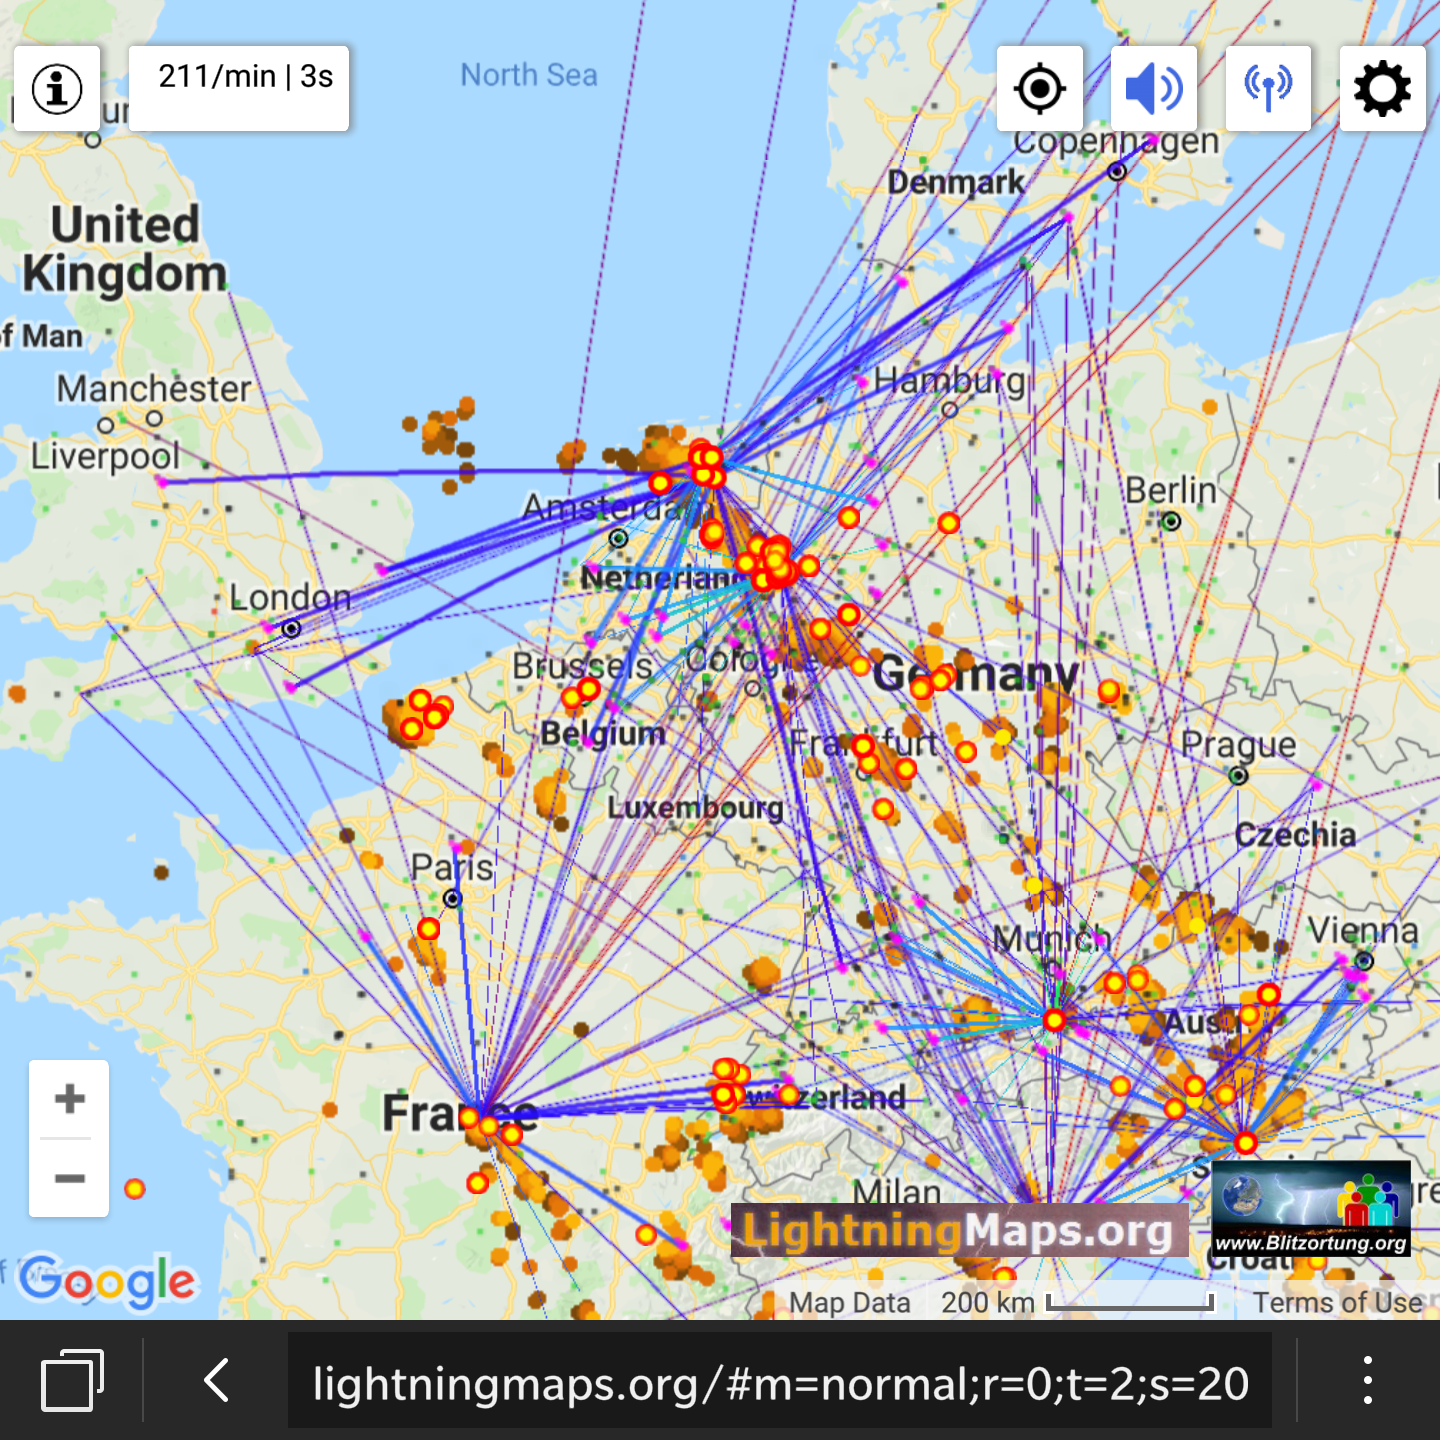Open the Terms of Use link

click(1337, 1302)
